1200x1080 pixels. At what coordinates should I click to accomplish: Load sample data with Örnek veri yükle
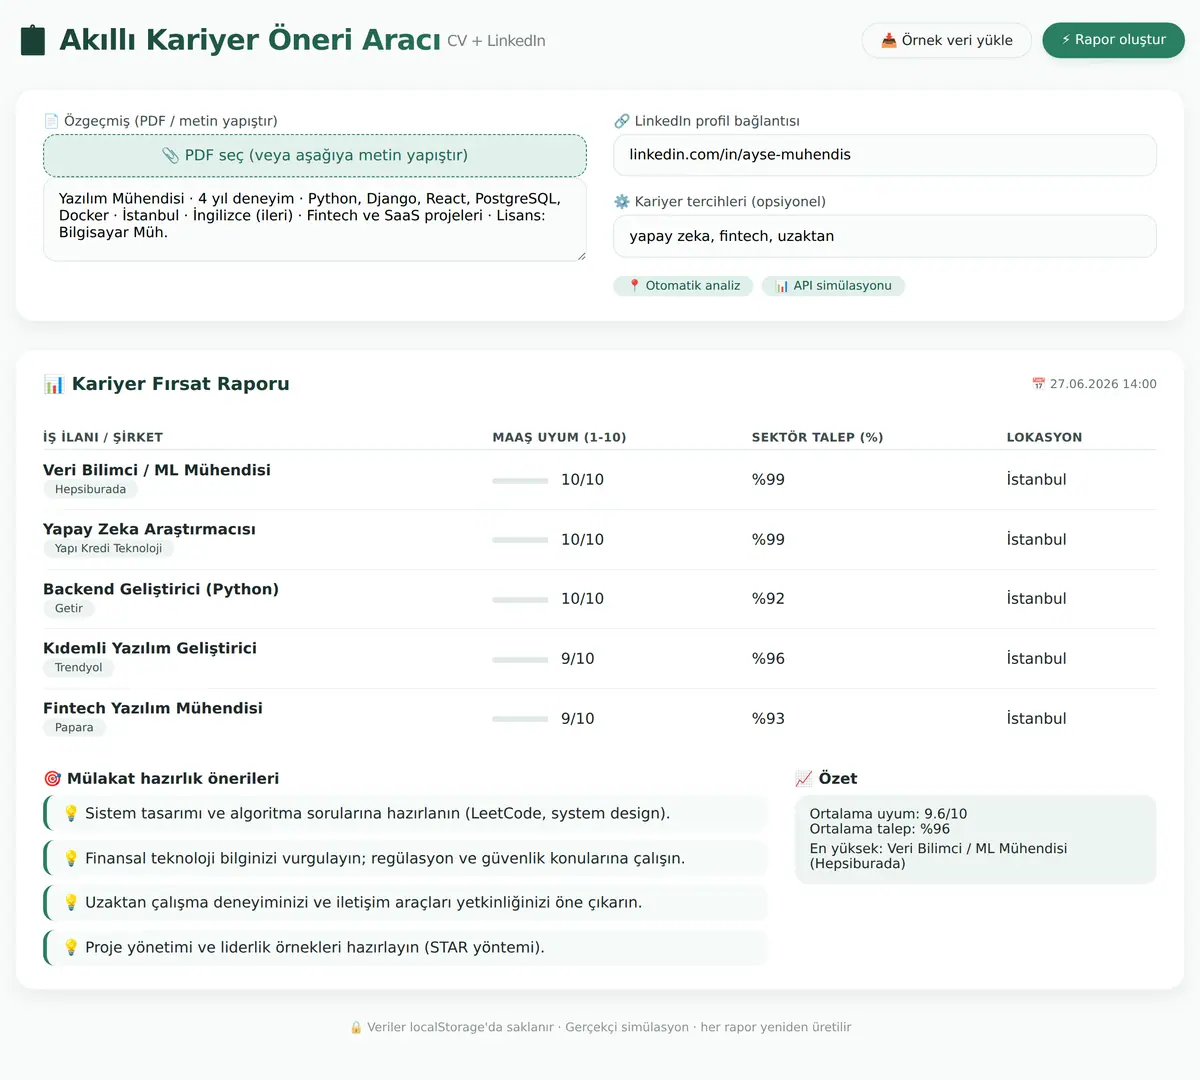click(946, 40)
